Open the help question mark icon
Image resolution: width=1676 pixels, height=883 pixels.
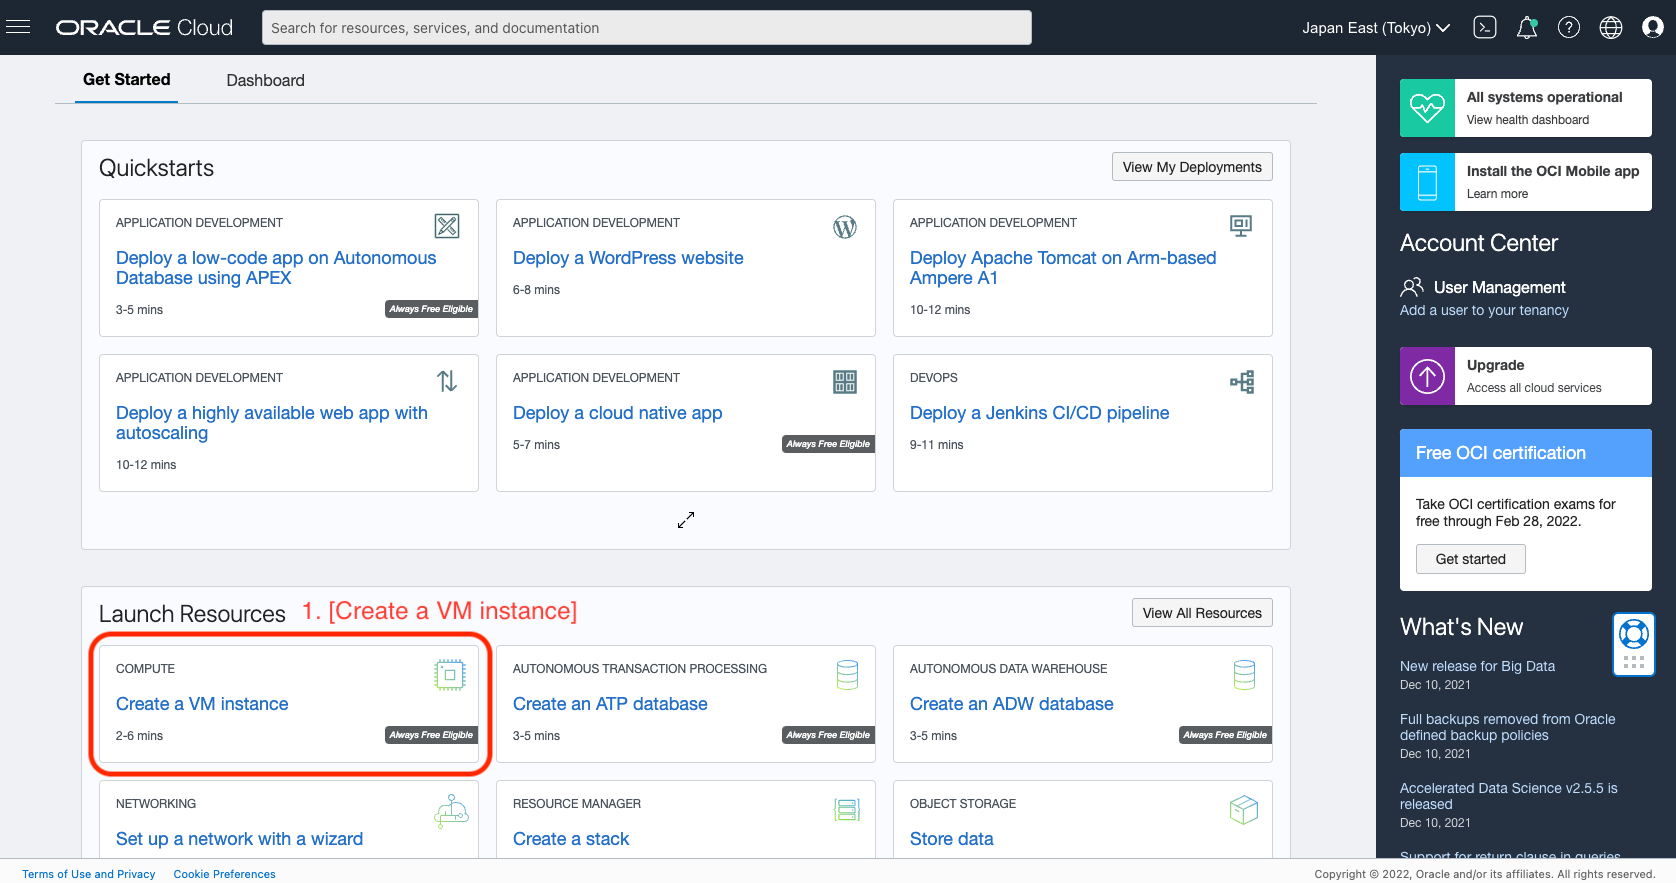click(x=1569, y=28)
